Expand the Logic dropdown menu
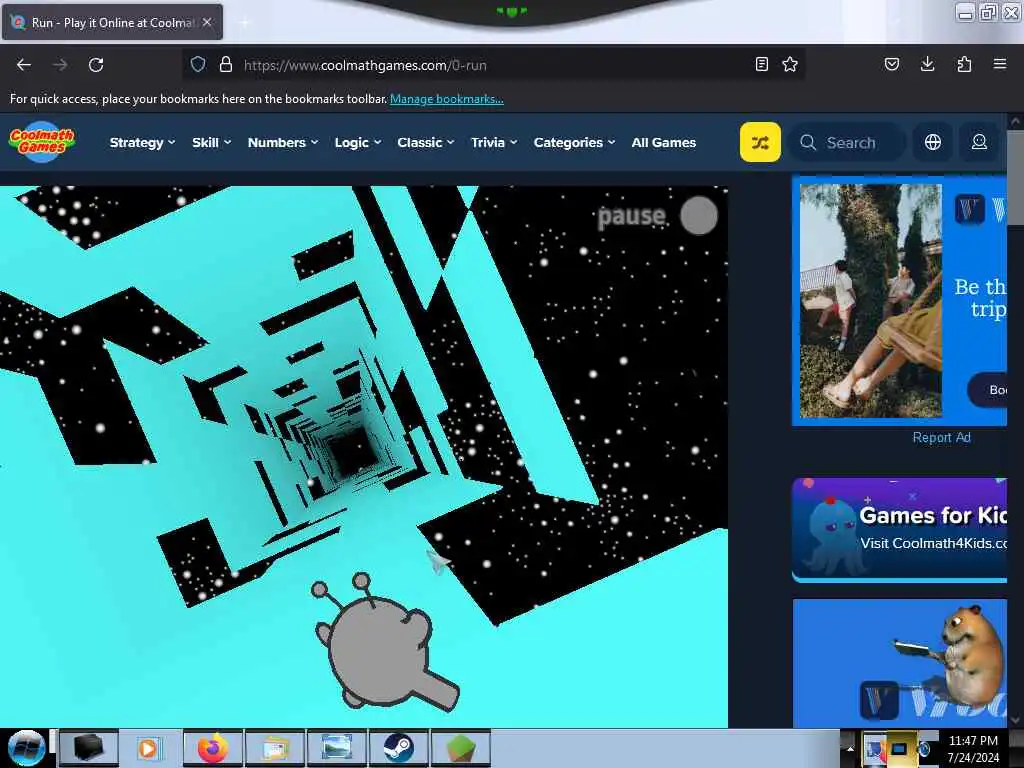 point(358,142)
